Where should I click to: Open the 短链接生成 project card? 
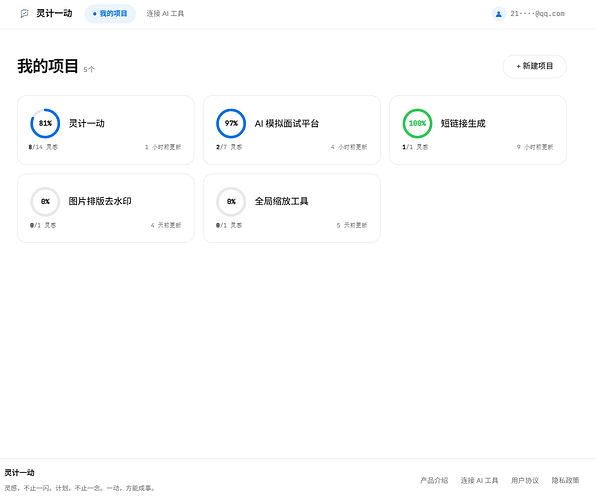click(478, 130)
